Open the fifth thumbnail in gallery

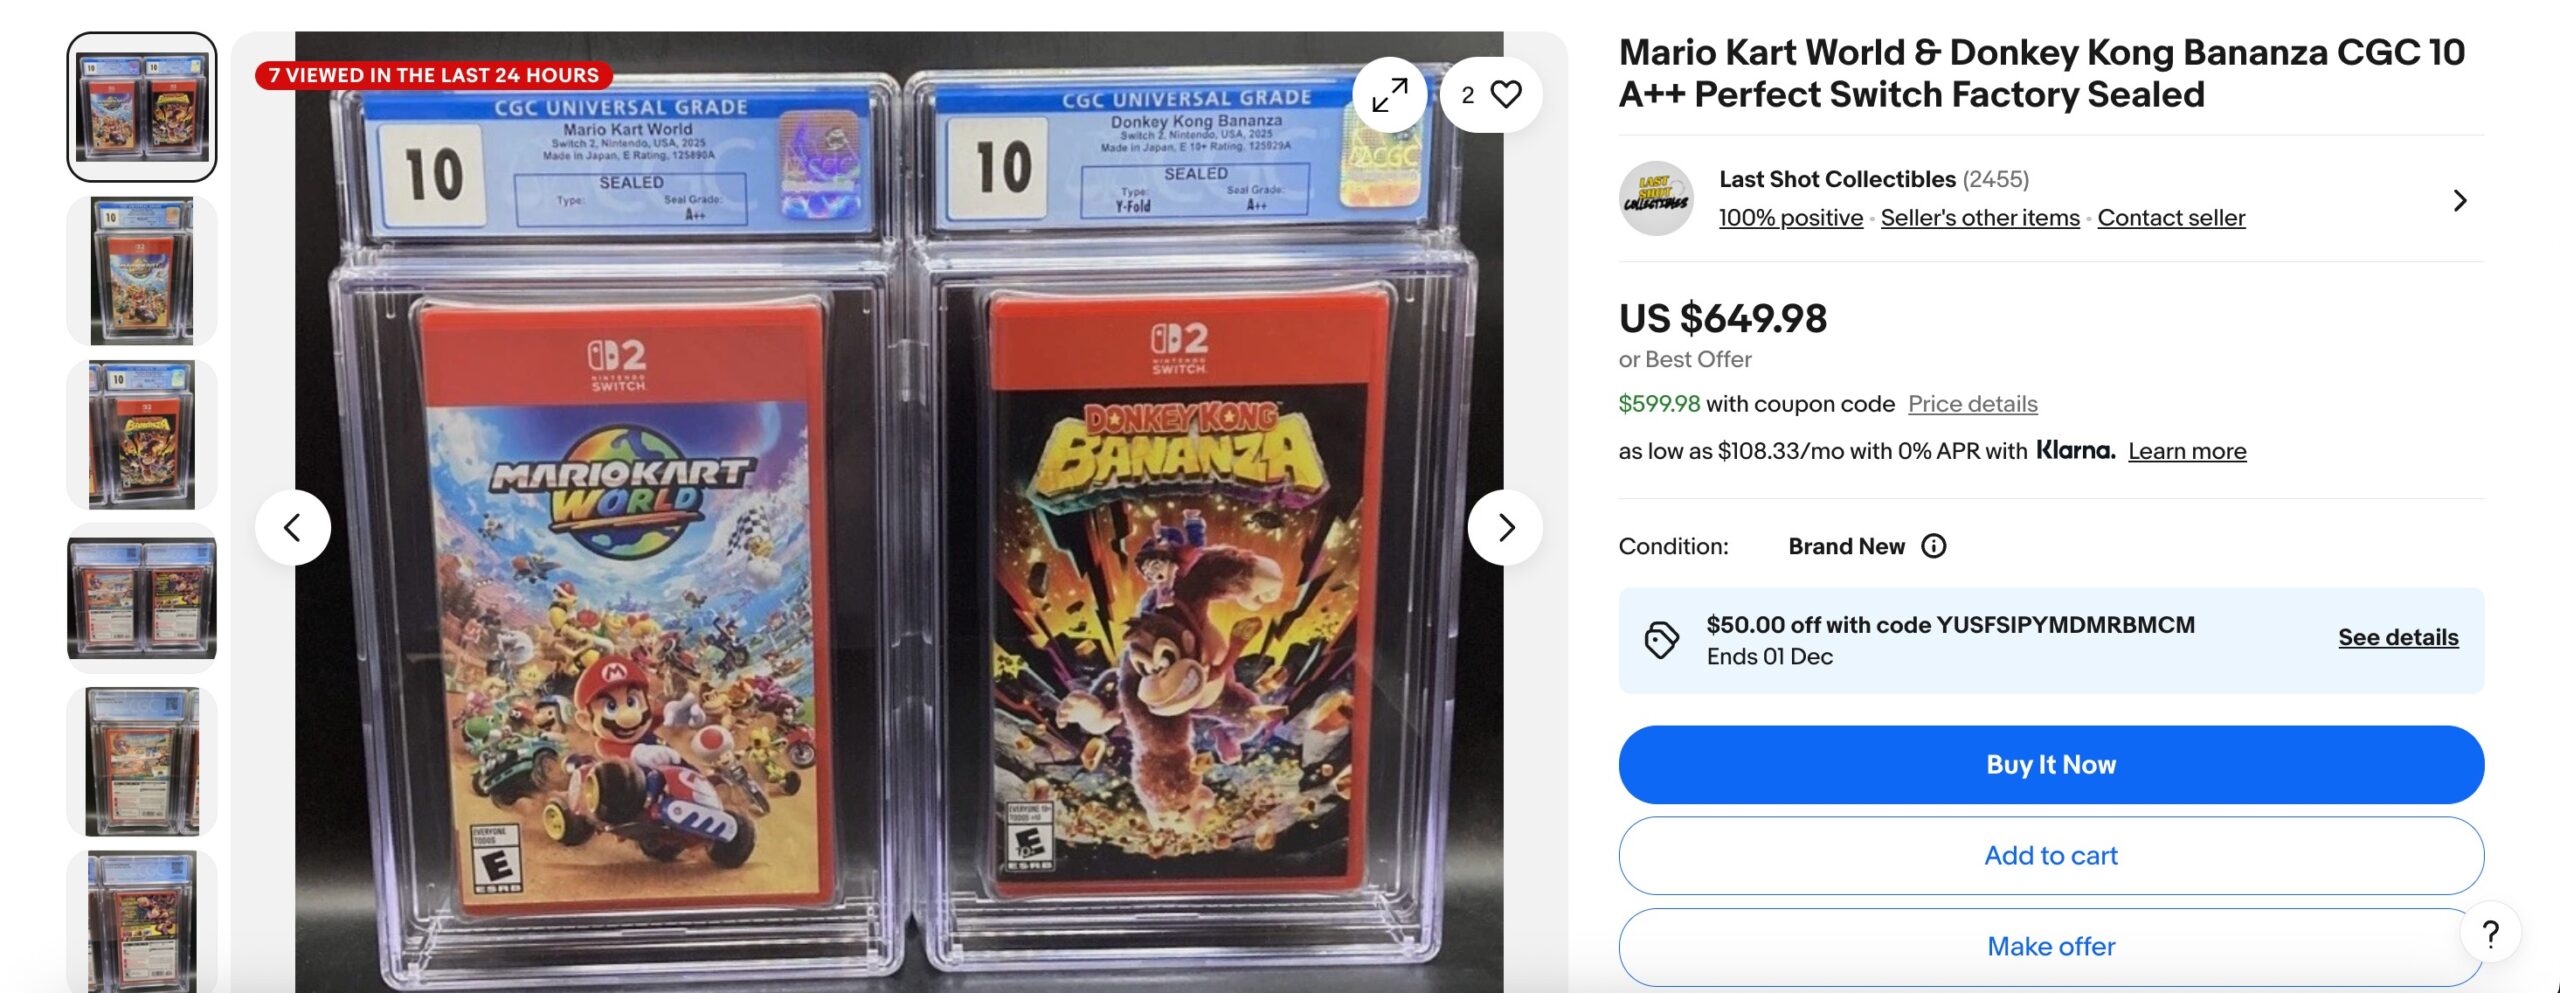click(142, 761)
